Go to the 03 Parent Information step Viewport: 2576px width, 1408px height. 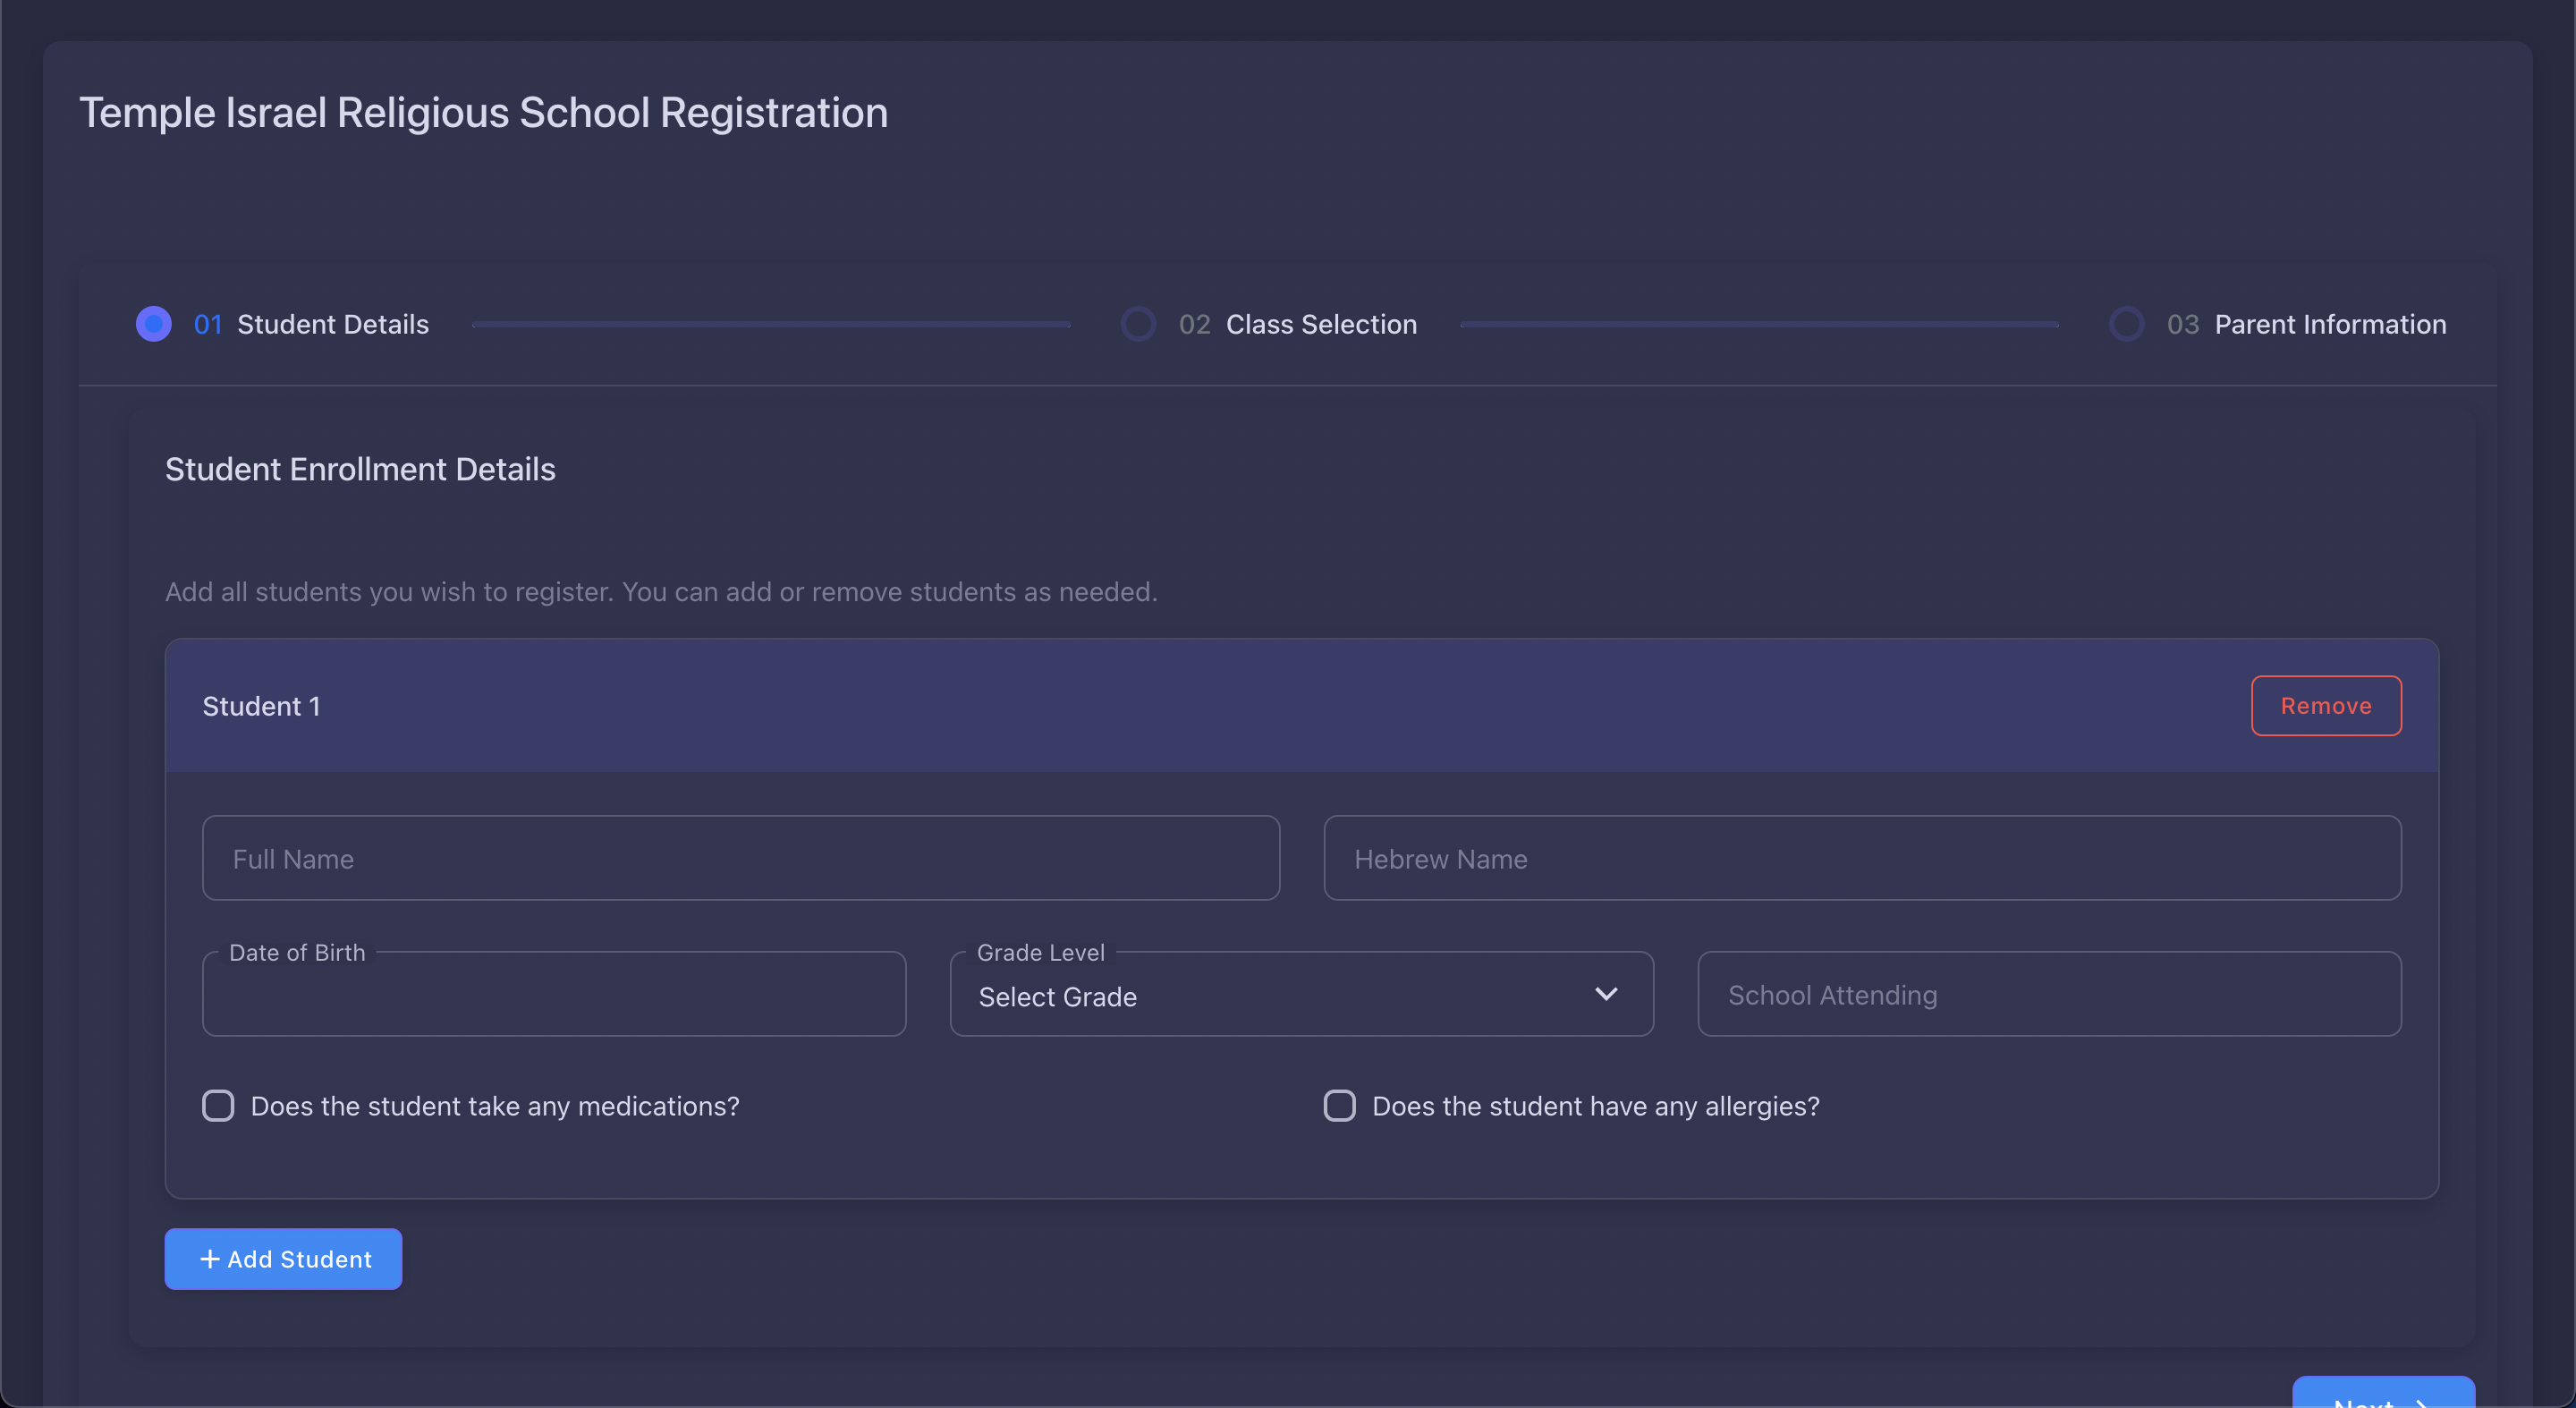pyautogui.click(x=2329, y=324)
